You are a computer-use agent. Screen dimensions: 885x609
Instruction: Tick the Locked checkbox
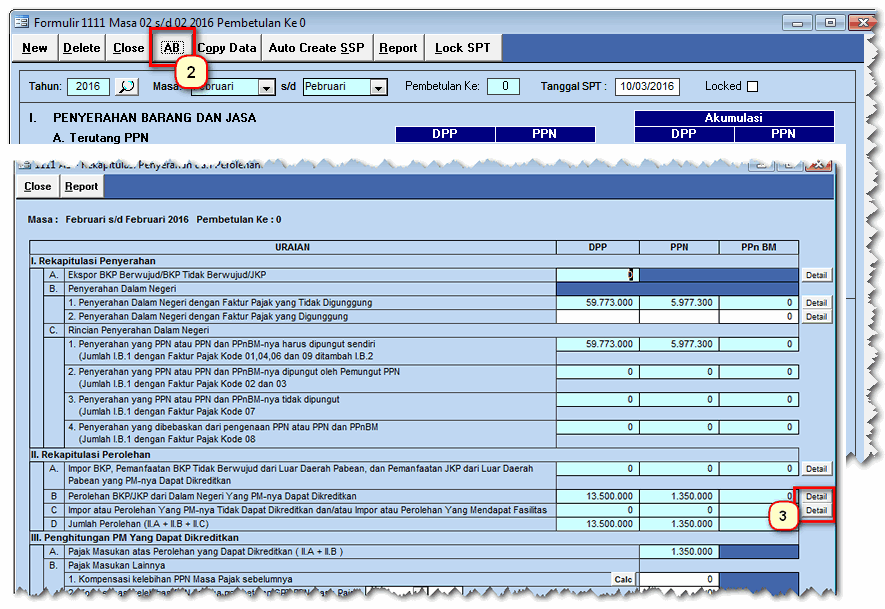[x=753, y=87]
